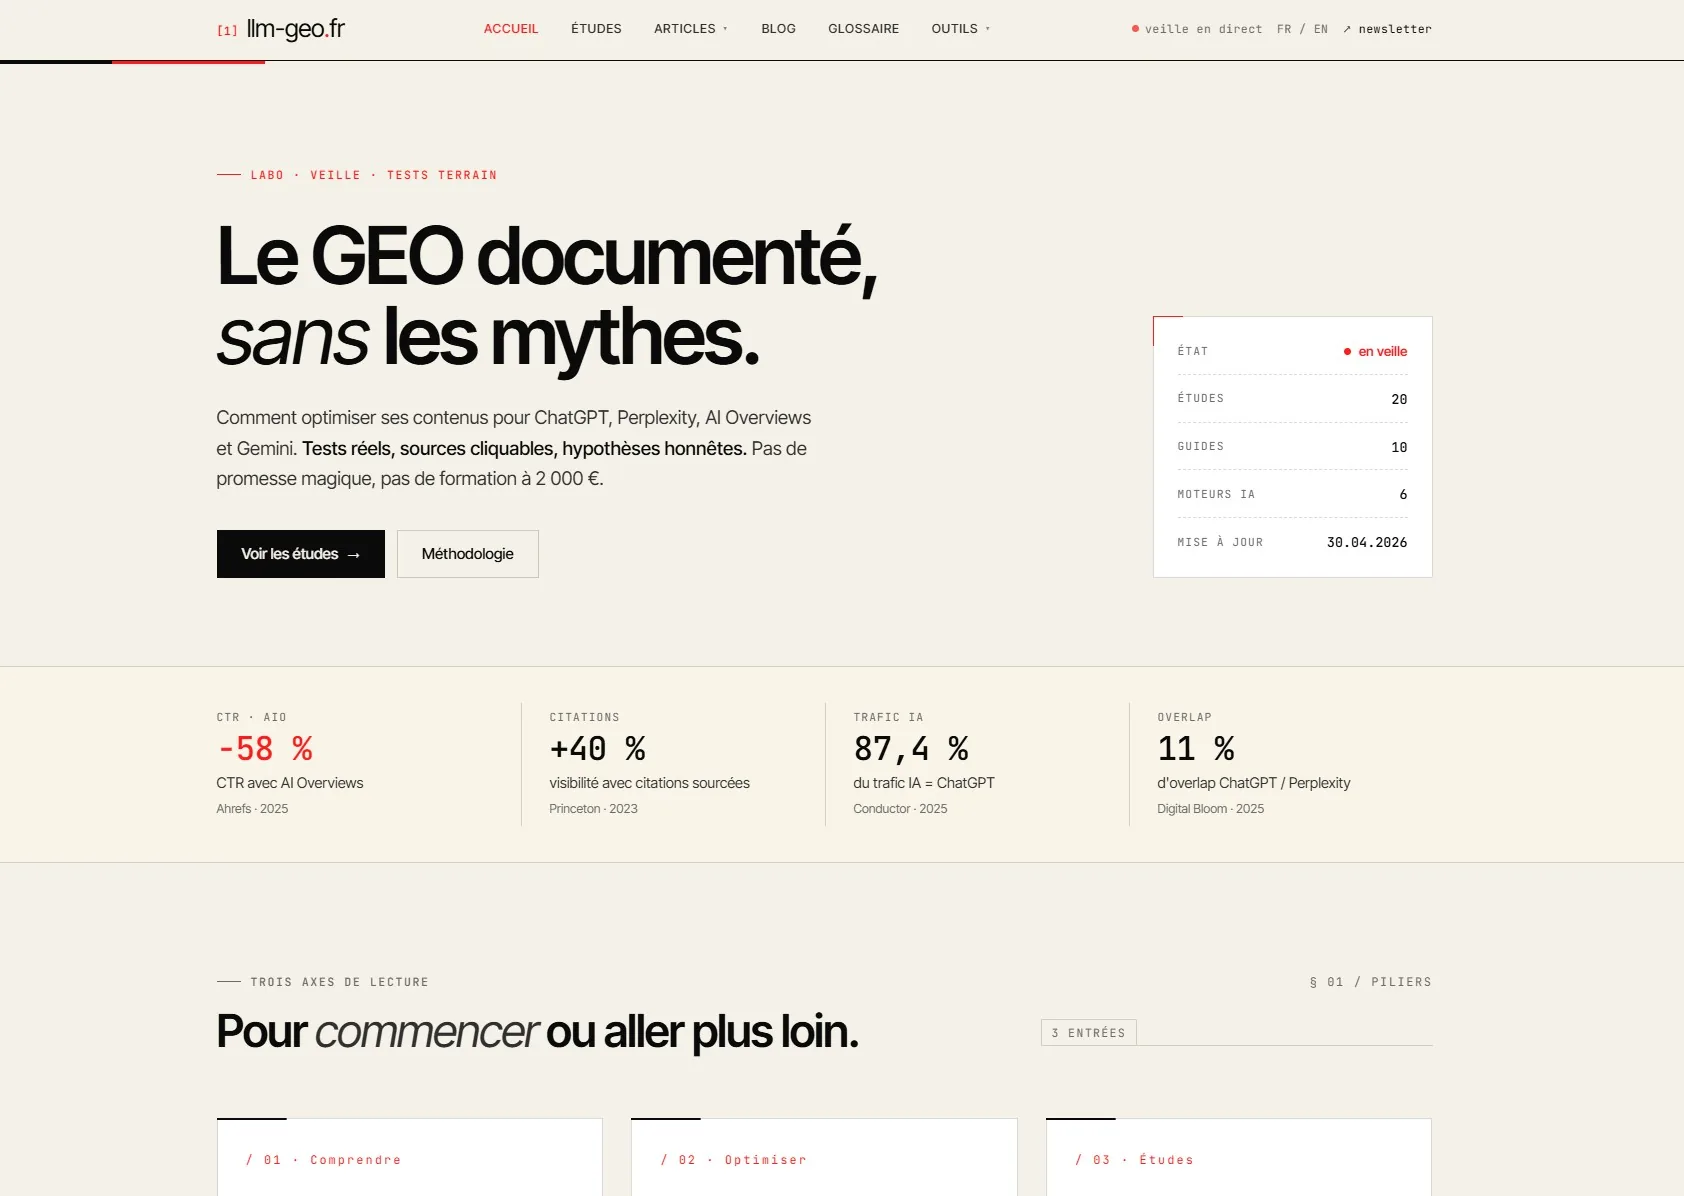Click the 'Ahrefs · 2025' source

(x=252, y=809)
